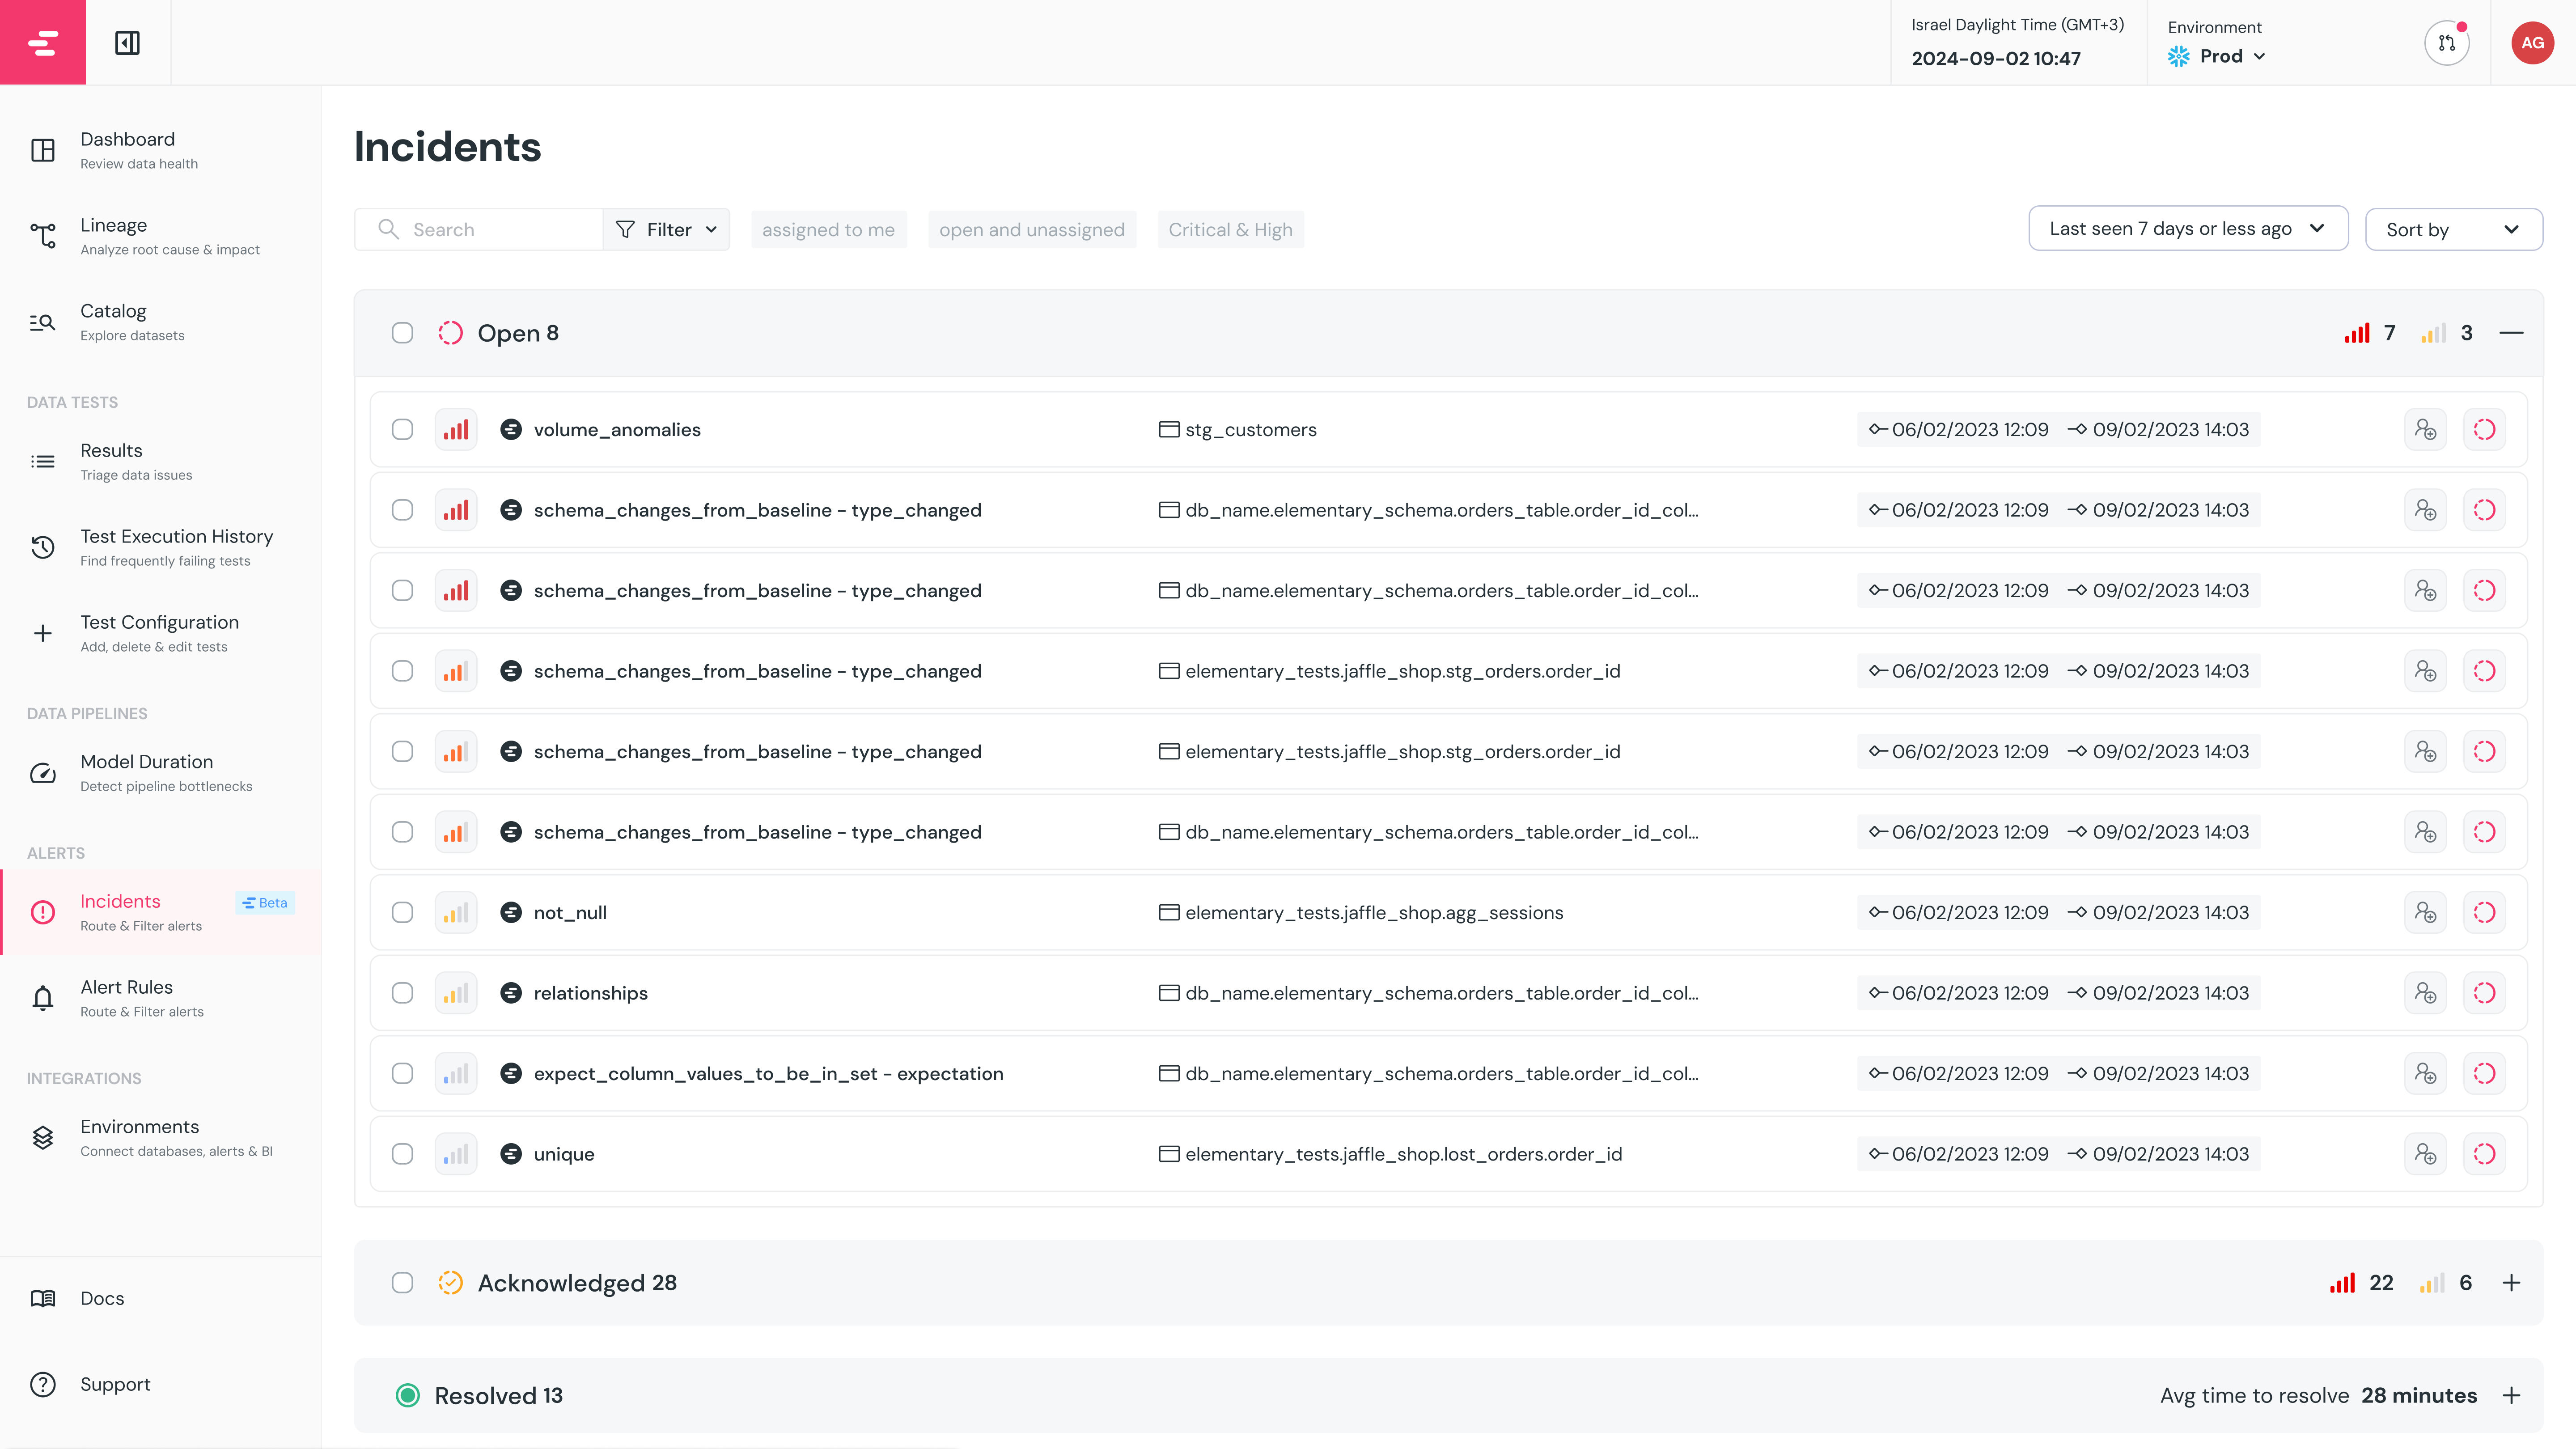Click status icon for unique row

pos(2484,1154)
